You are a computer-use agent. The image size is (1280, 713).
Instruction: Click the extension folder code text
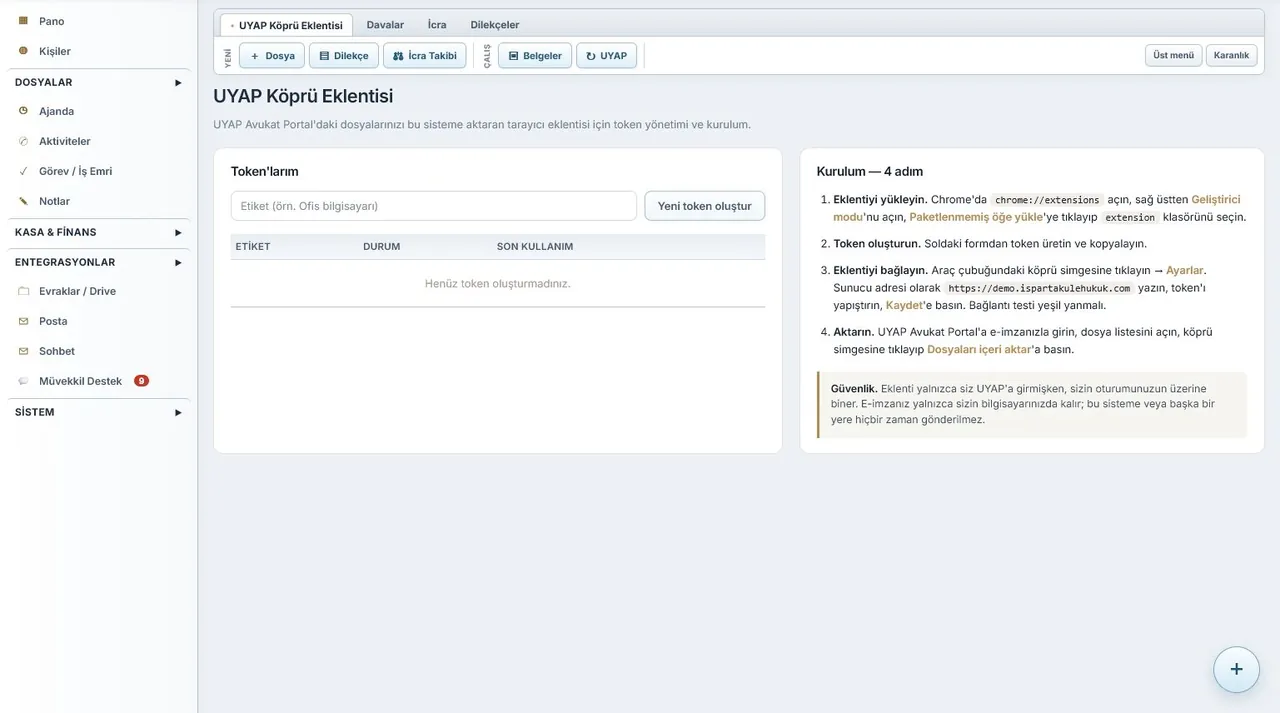coord(1130,217)
